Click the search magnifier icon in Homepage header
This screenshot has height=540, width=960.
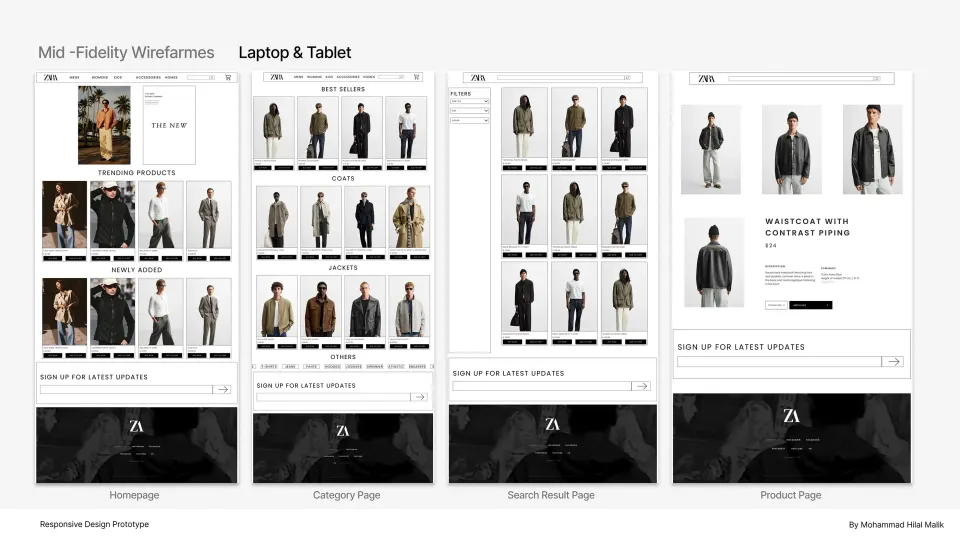tap(212, 78)
